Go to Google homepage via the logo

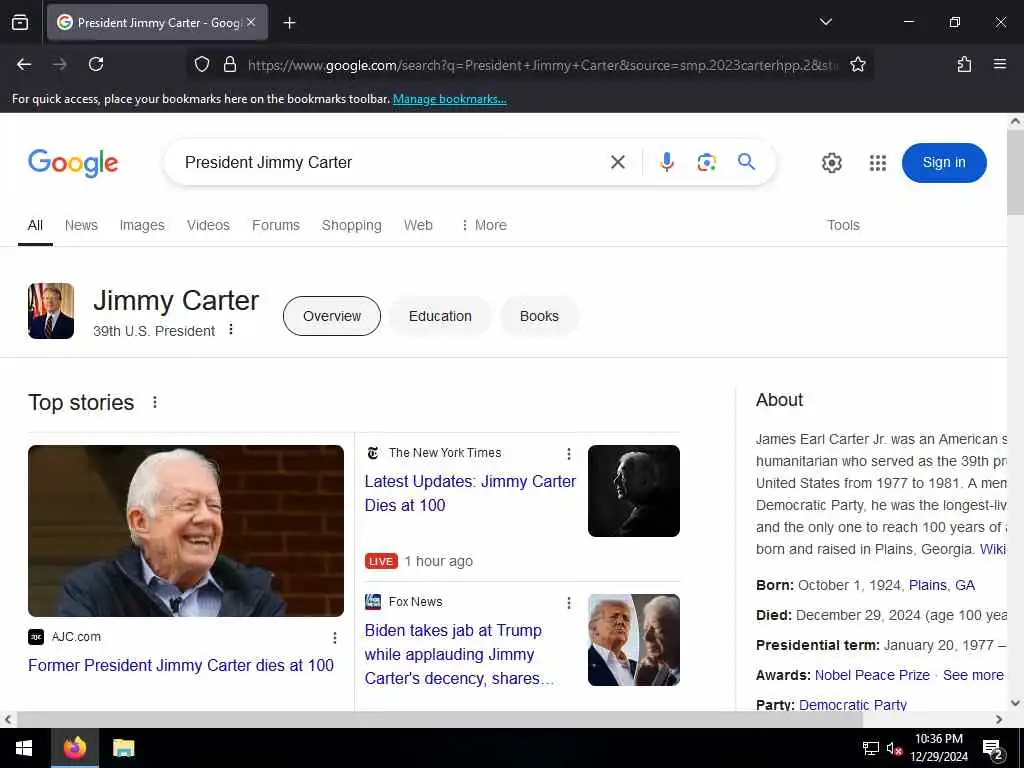point(73,163)
